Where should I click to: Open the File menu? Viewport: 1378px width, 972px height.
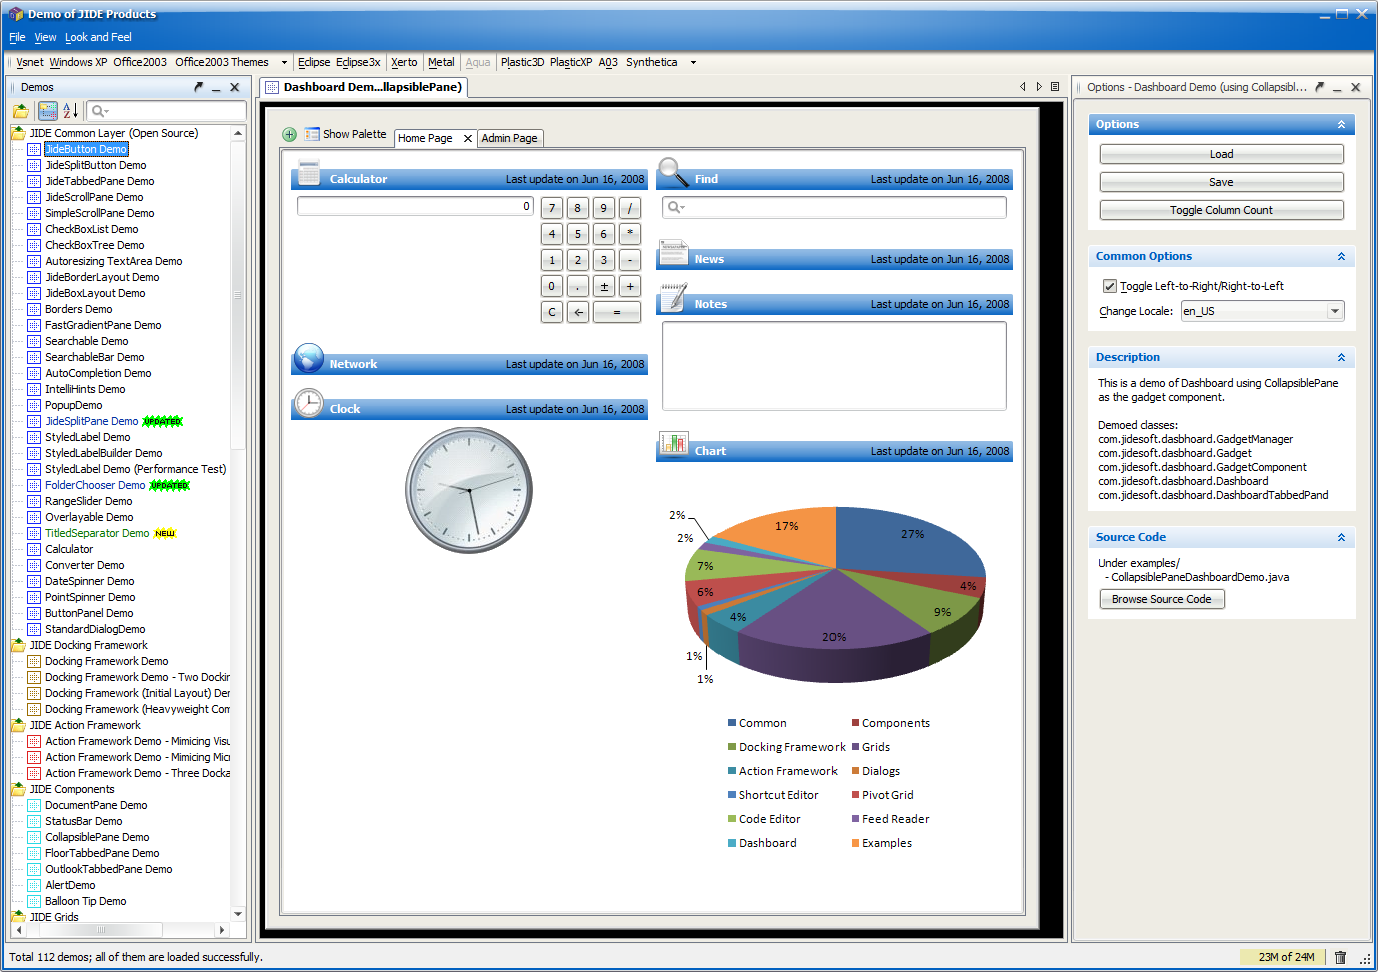17,37
